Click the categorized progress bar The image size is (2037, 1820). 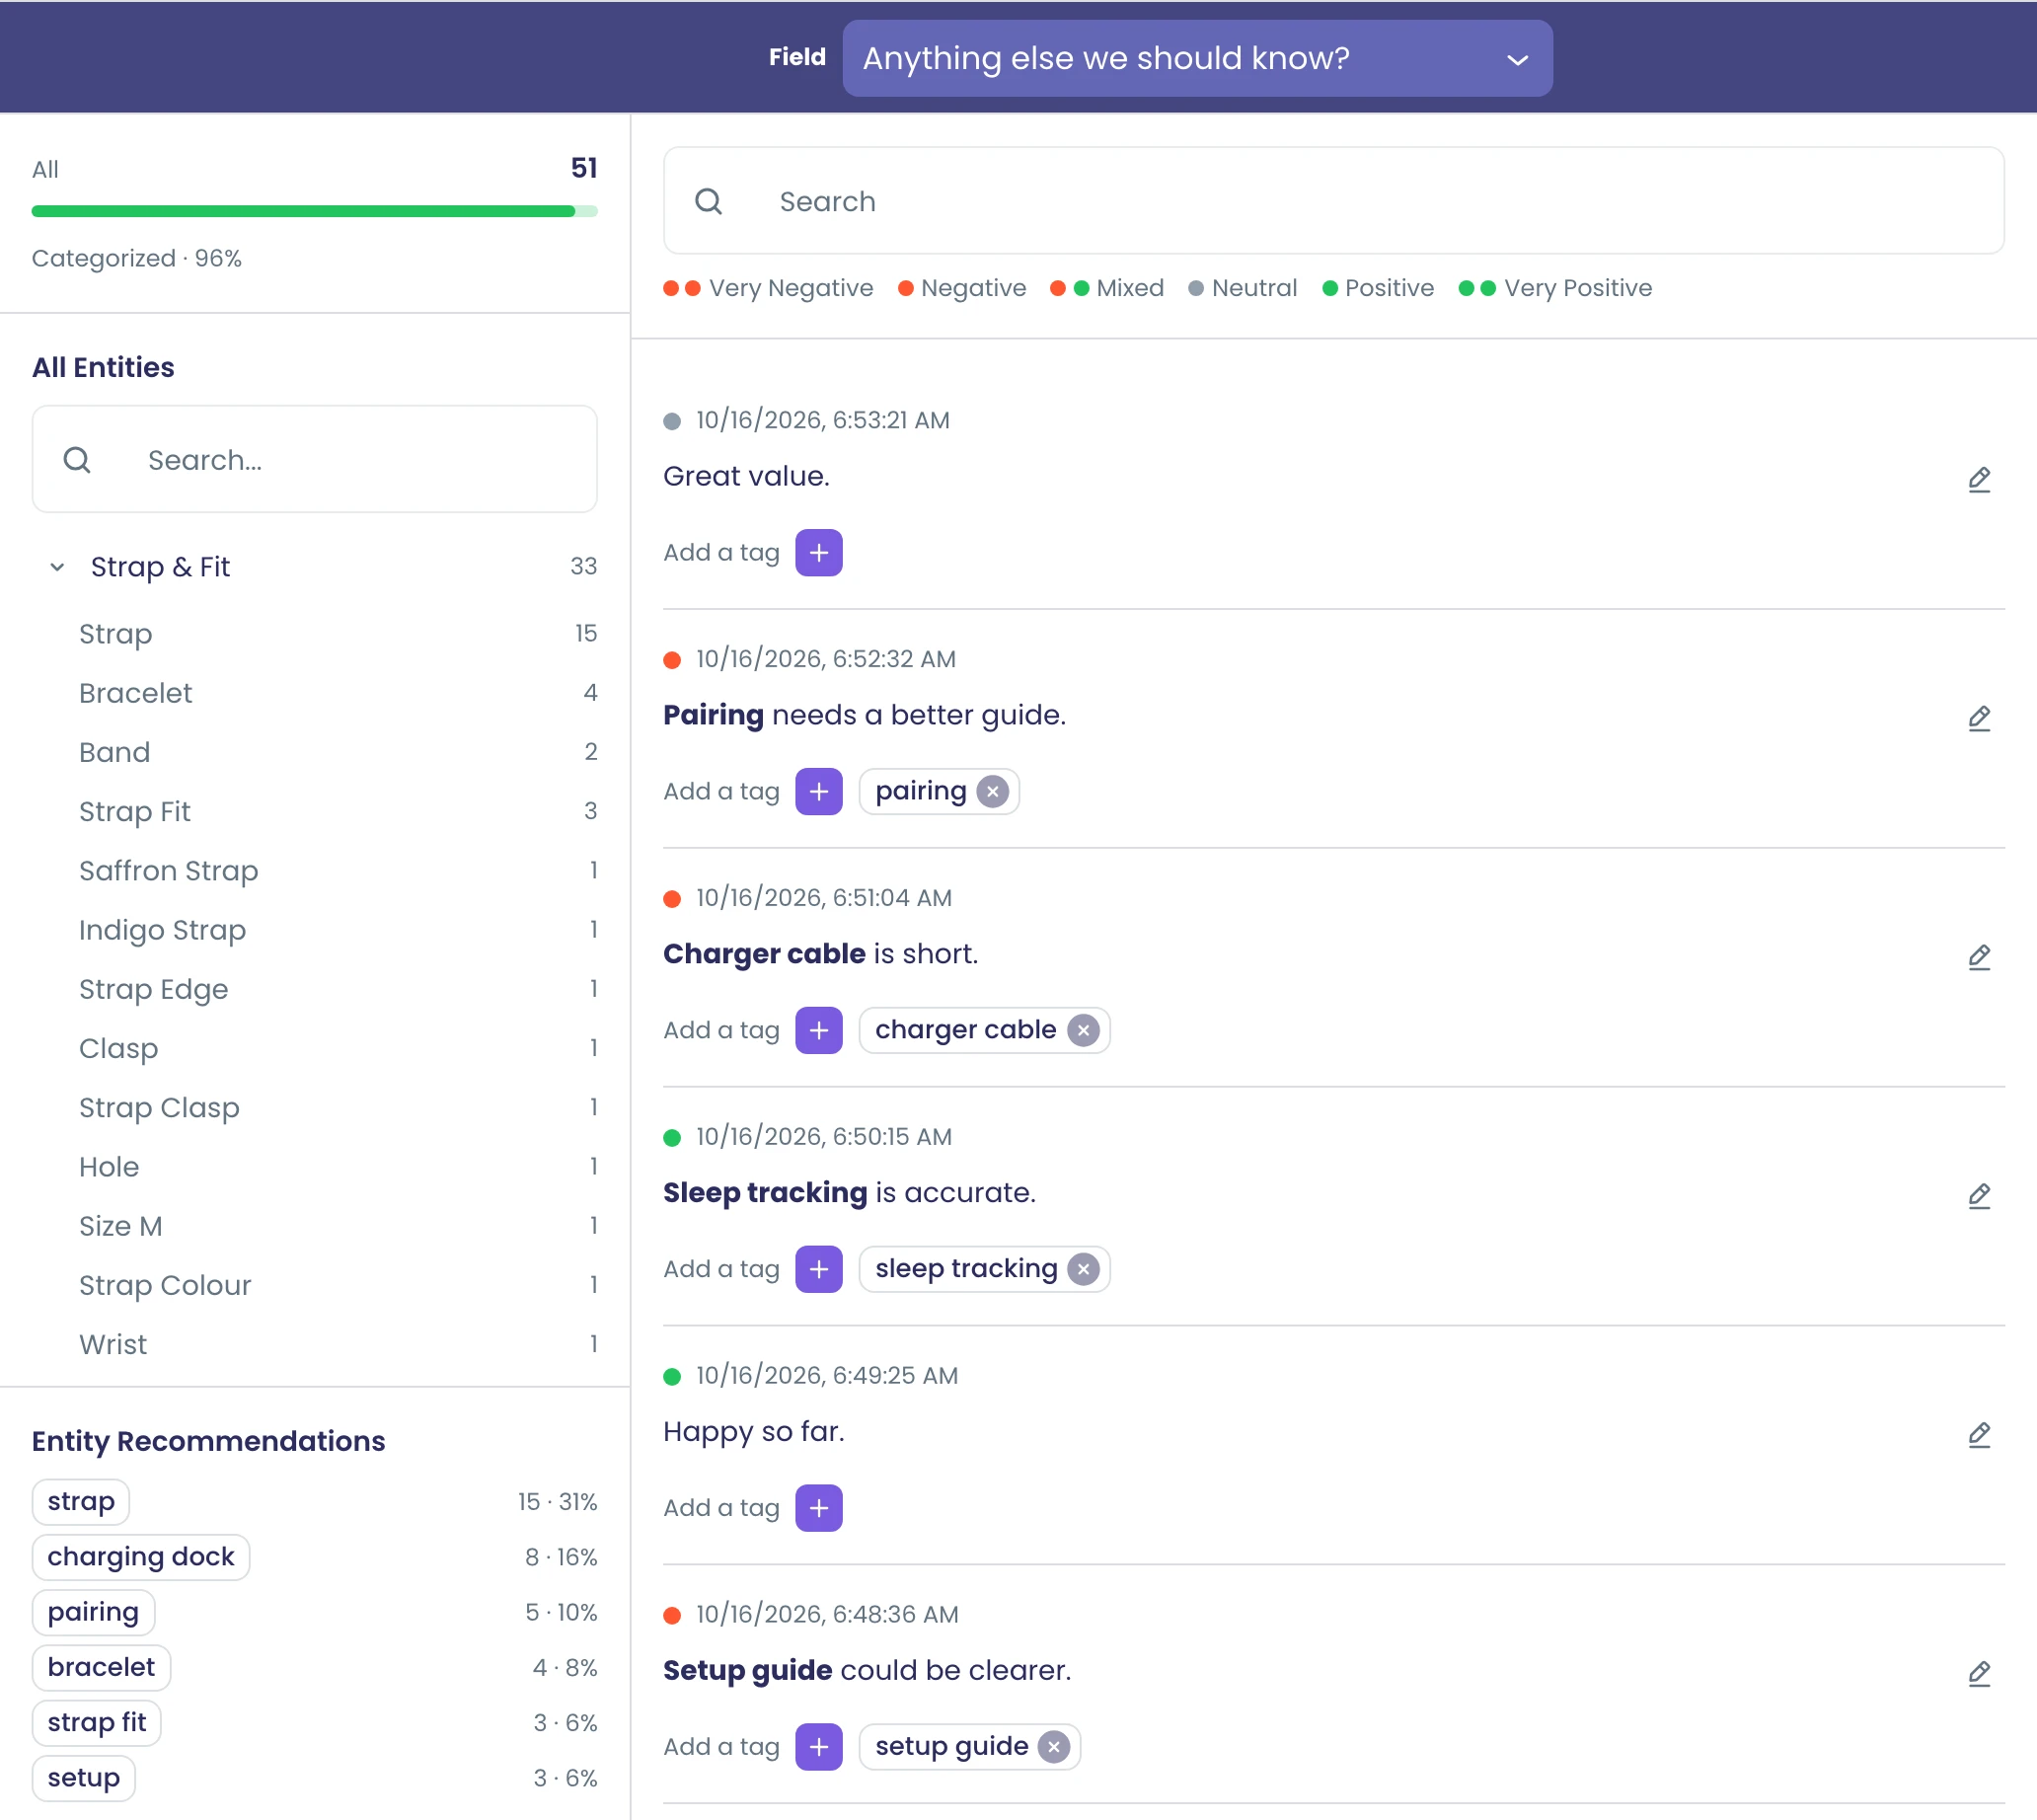pyautogui.click(x=314, y=211)
